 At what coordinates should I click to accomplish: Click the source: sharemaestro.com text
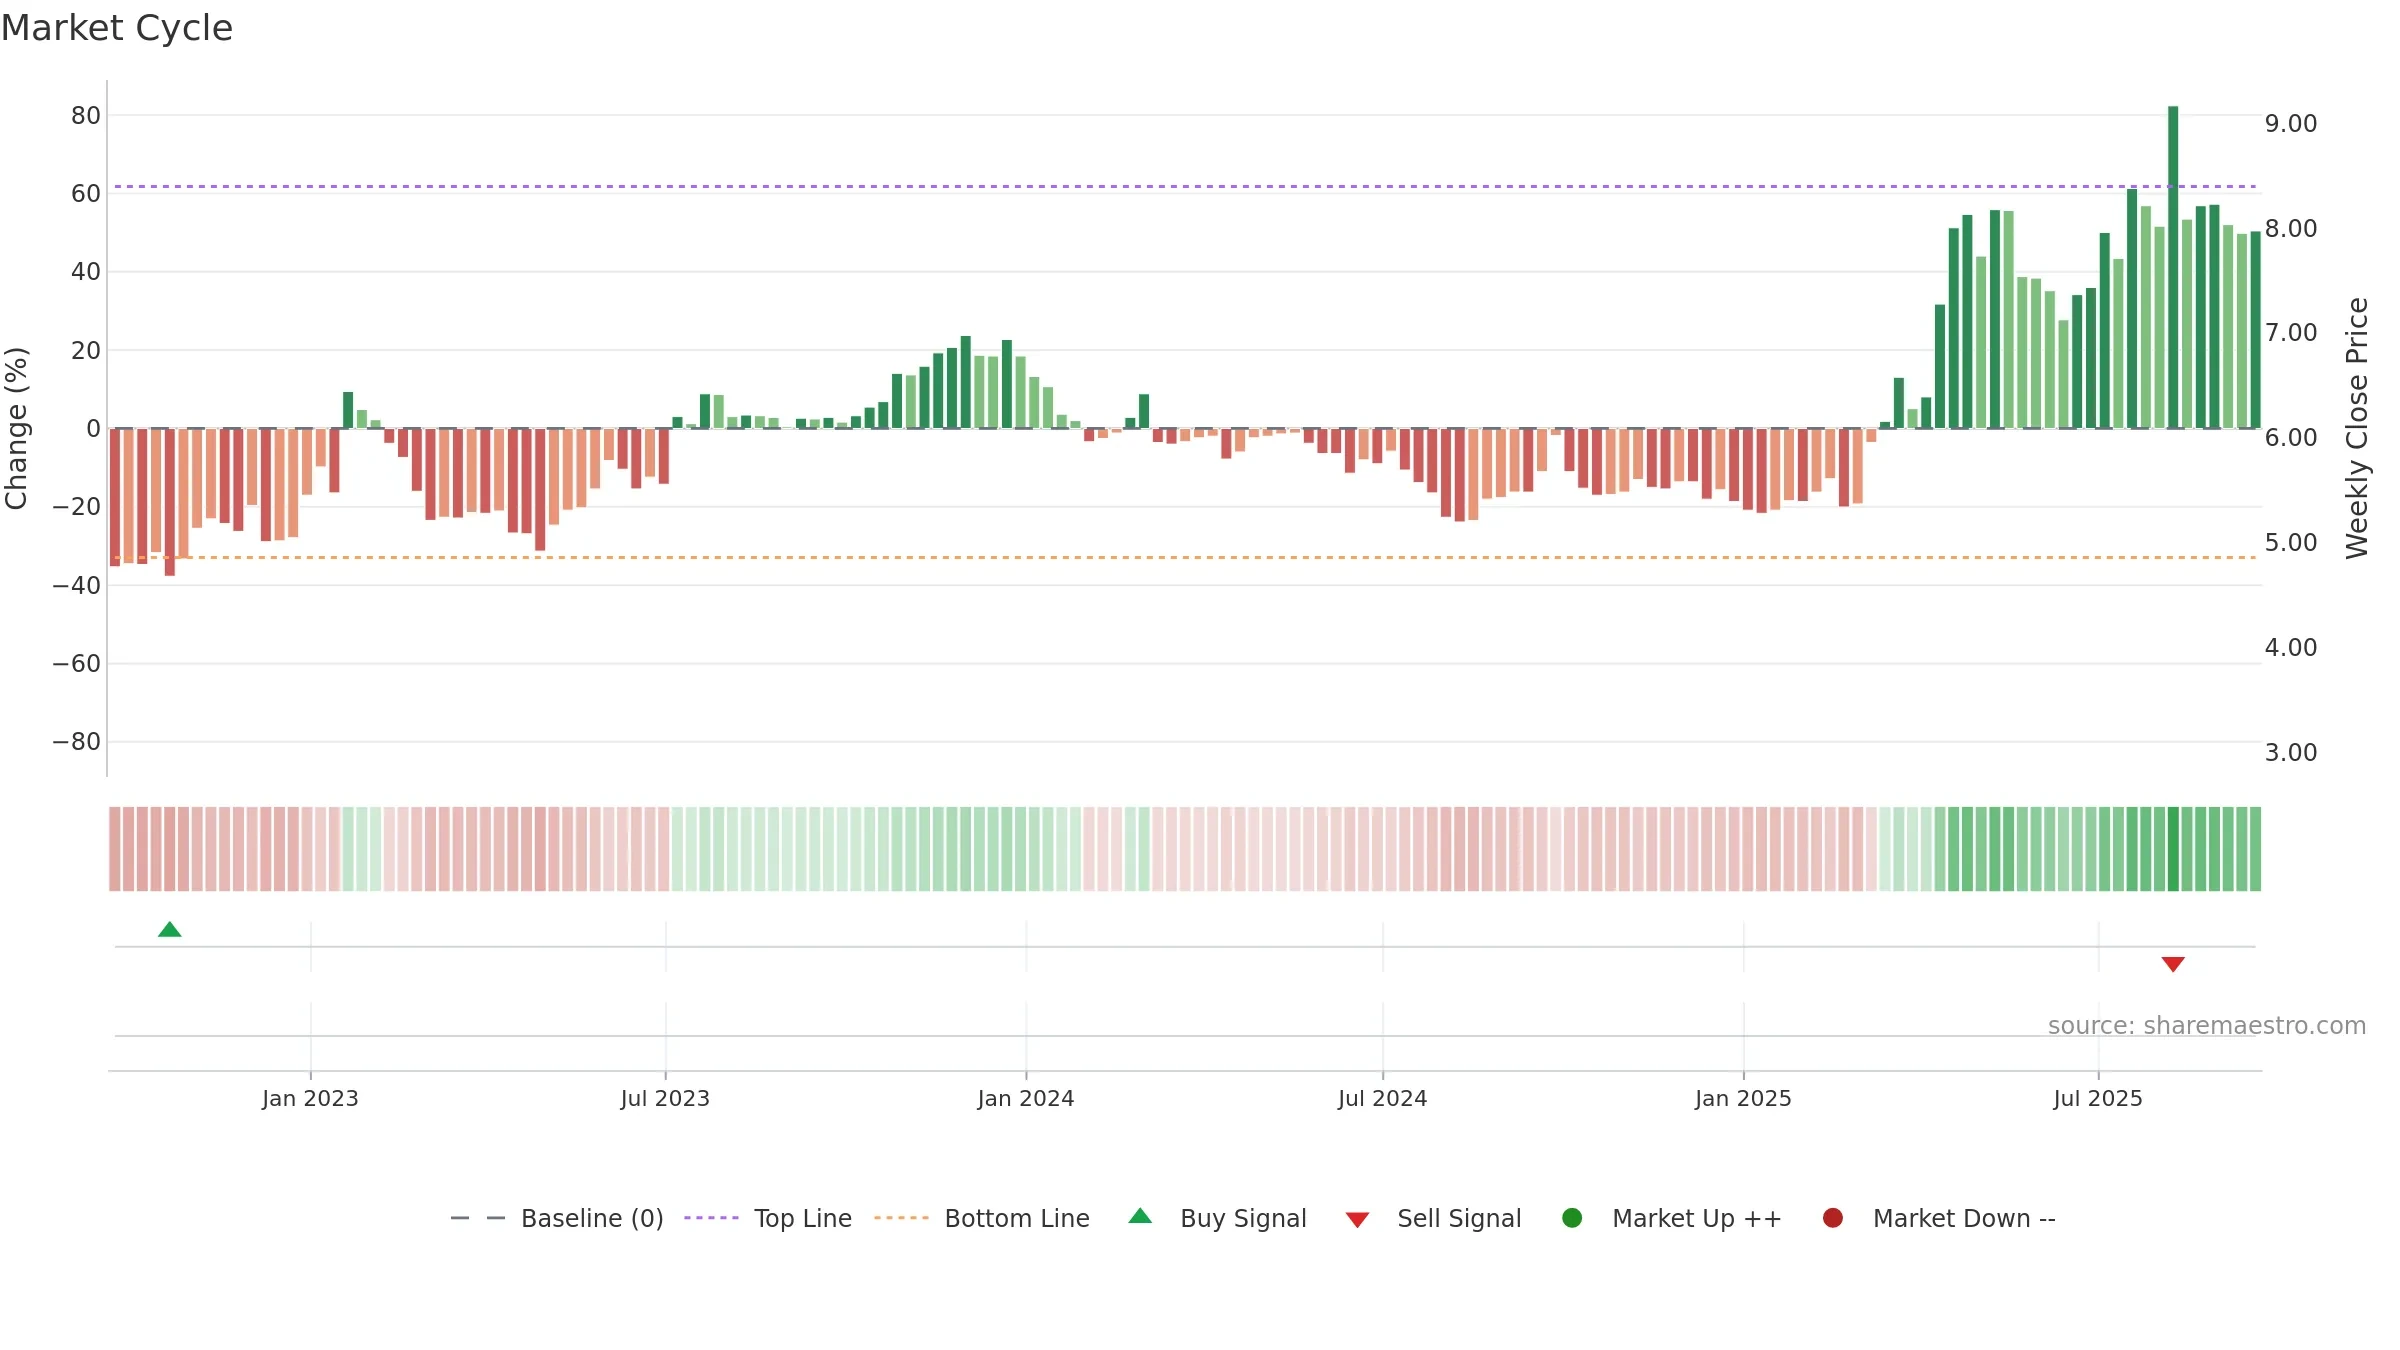[2207, 1026]
